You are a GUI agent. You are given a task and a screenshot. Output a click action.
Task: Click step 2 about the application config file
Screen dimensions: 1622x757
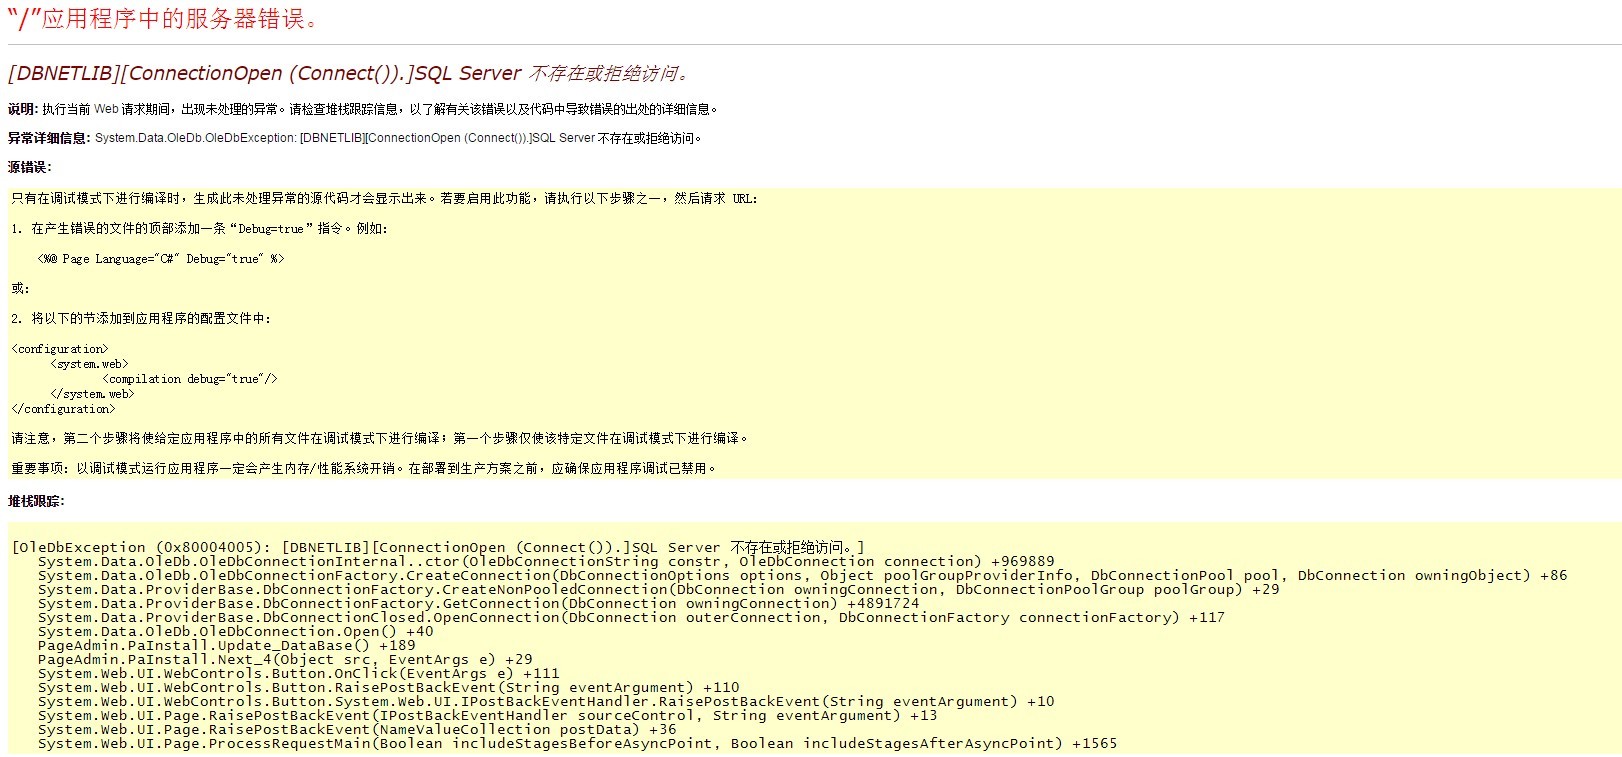pyautogui.click(x=141, y=319)
